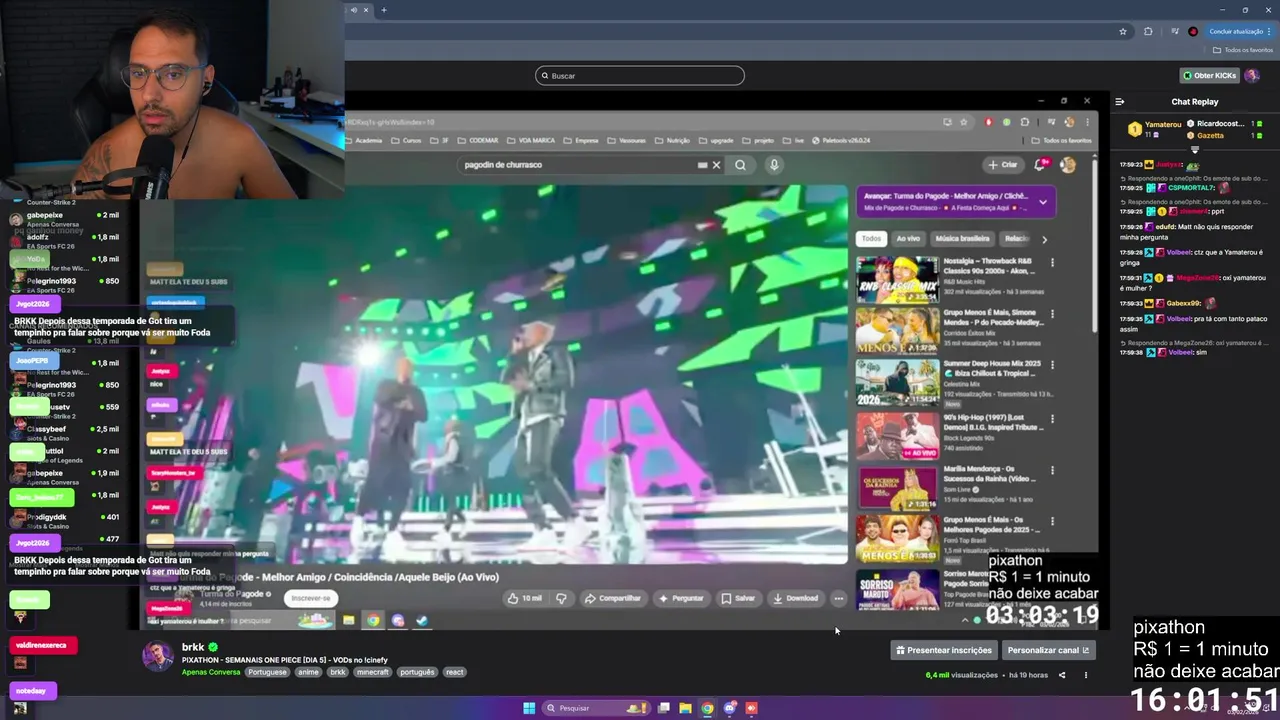The width and height of the screenshot is (1280, 720).
Task: Click the Presentear inscrições button
Action: (944, 650)
